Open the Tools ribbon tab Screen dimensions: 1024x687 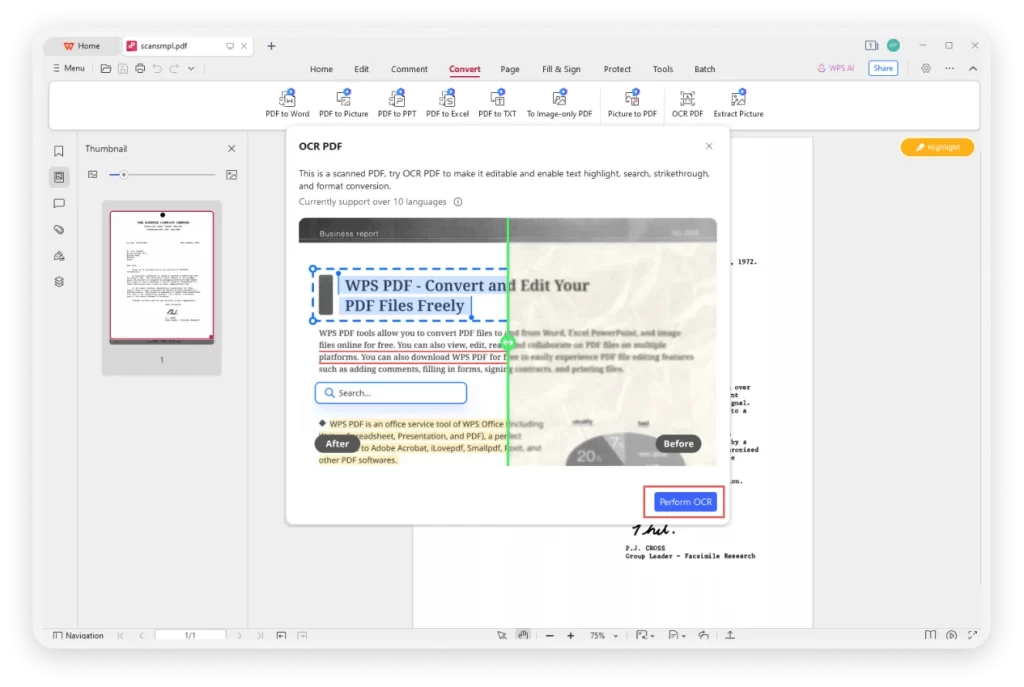[663, 69]
